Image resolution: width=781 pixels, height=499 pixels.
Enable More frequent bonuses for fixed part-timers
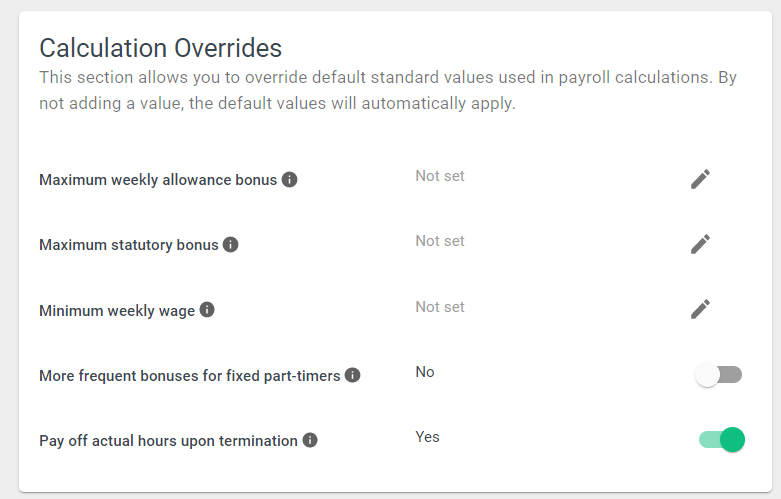click(718, 374)
